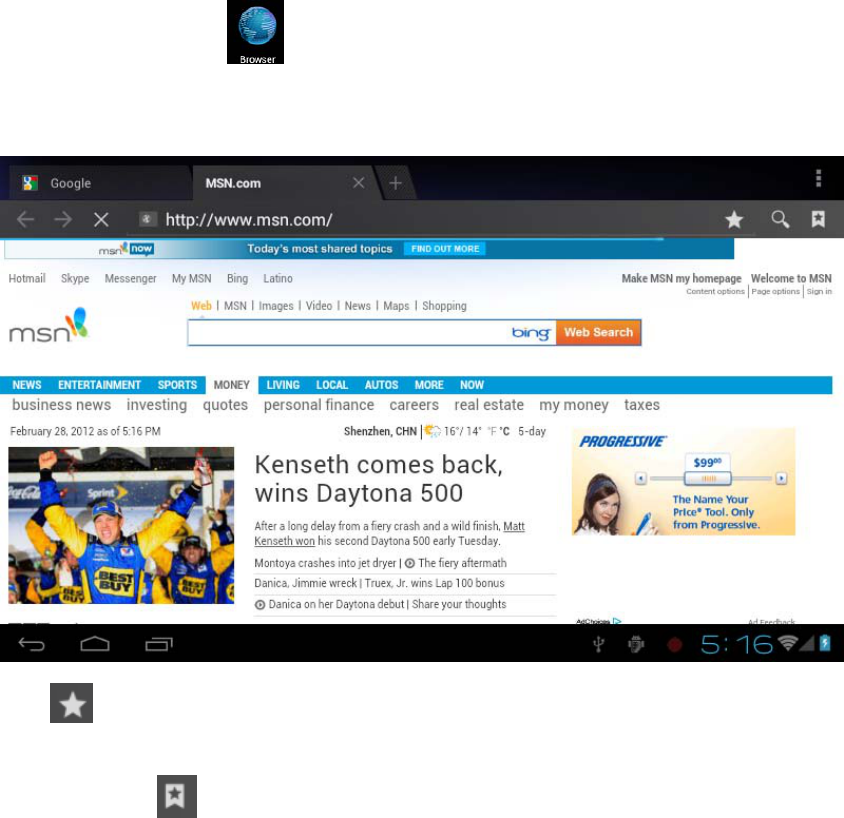Switch weather to Fahrenheit
Image resolution: width=844 pixels, height=818 pixels.
(x=491, y=431)
